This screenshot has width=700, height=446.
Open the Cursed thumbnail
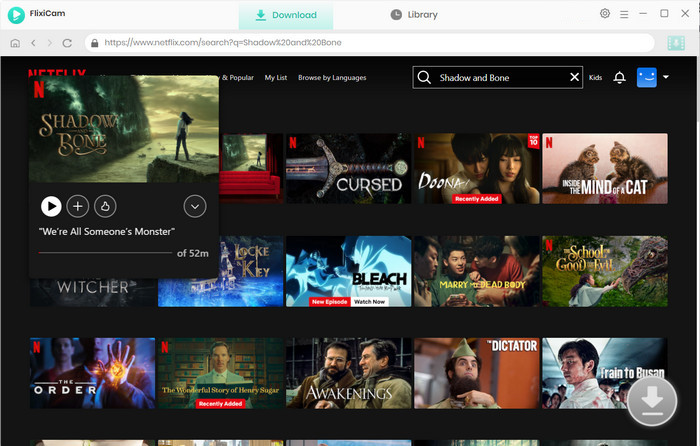click(x=348, y=168)
